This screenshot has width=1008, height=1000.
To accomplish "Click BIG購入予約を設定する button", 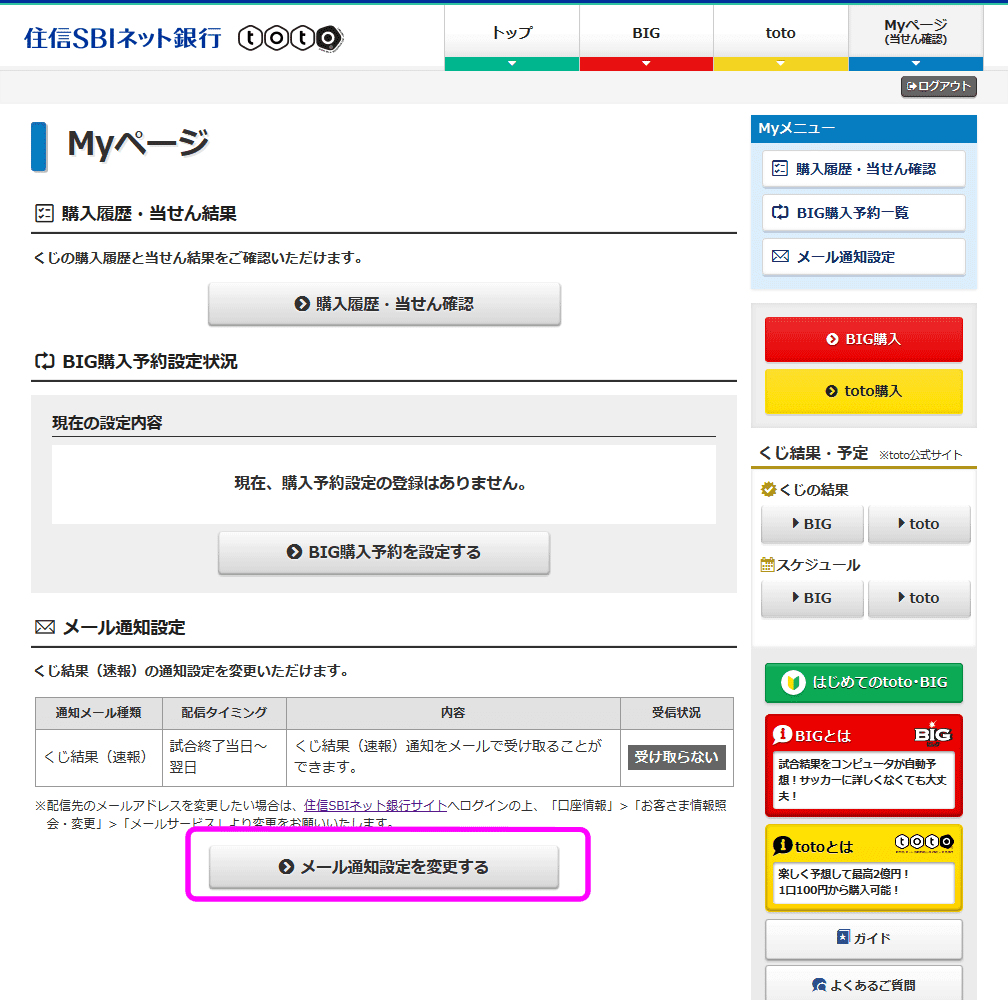I will (384, 552).
